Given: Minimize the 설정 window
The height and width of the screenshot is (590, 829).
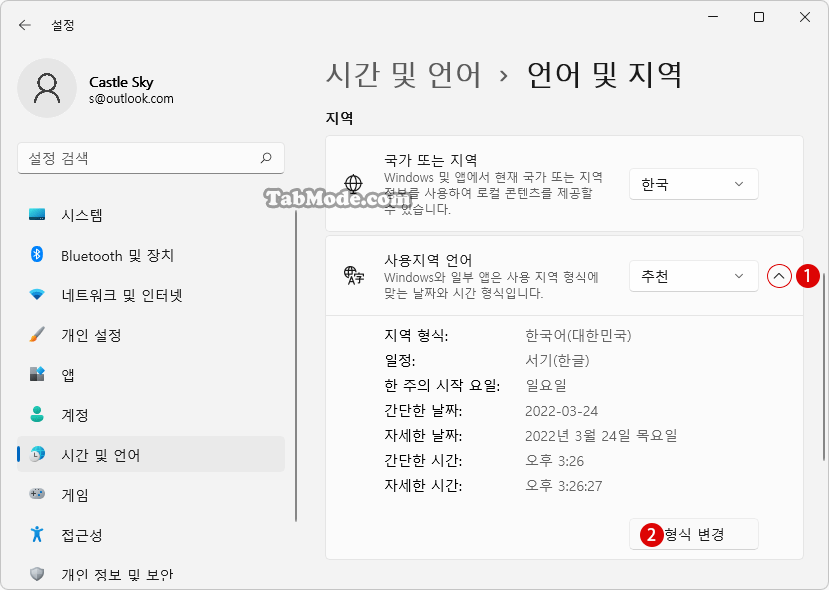Looking at the screenshot, I should (x=713, y=17).
